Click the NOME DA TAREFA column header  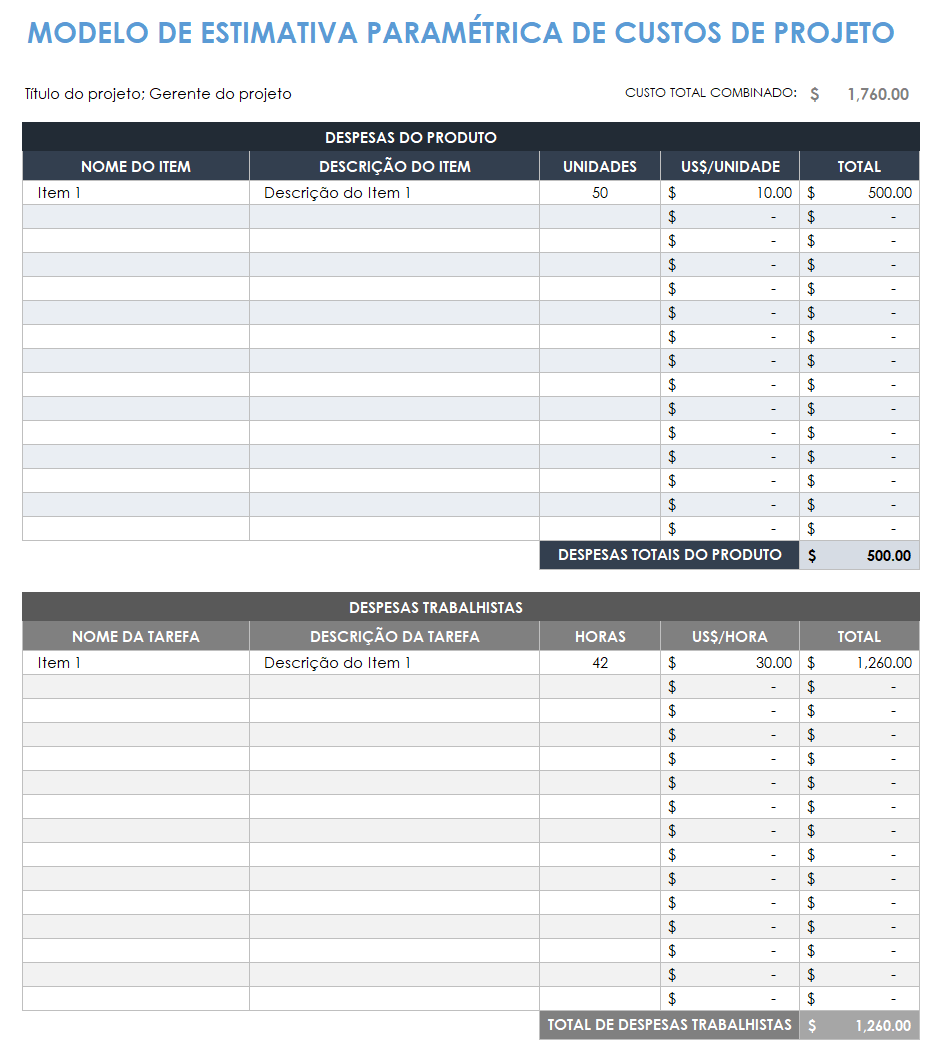click(x=136, y=636)
